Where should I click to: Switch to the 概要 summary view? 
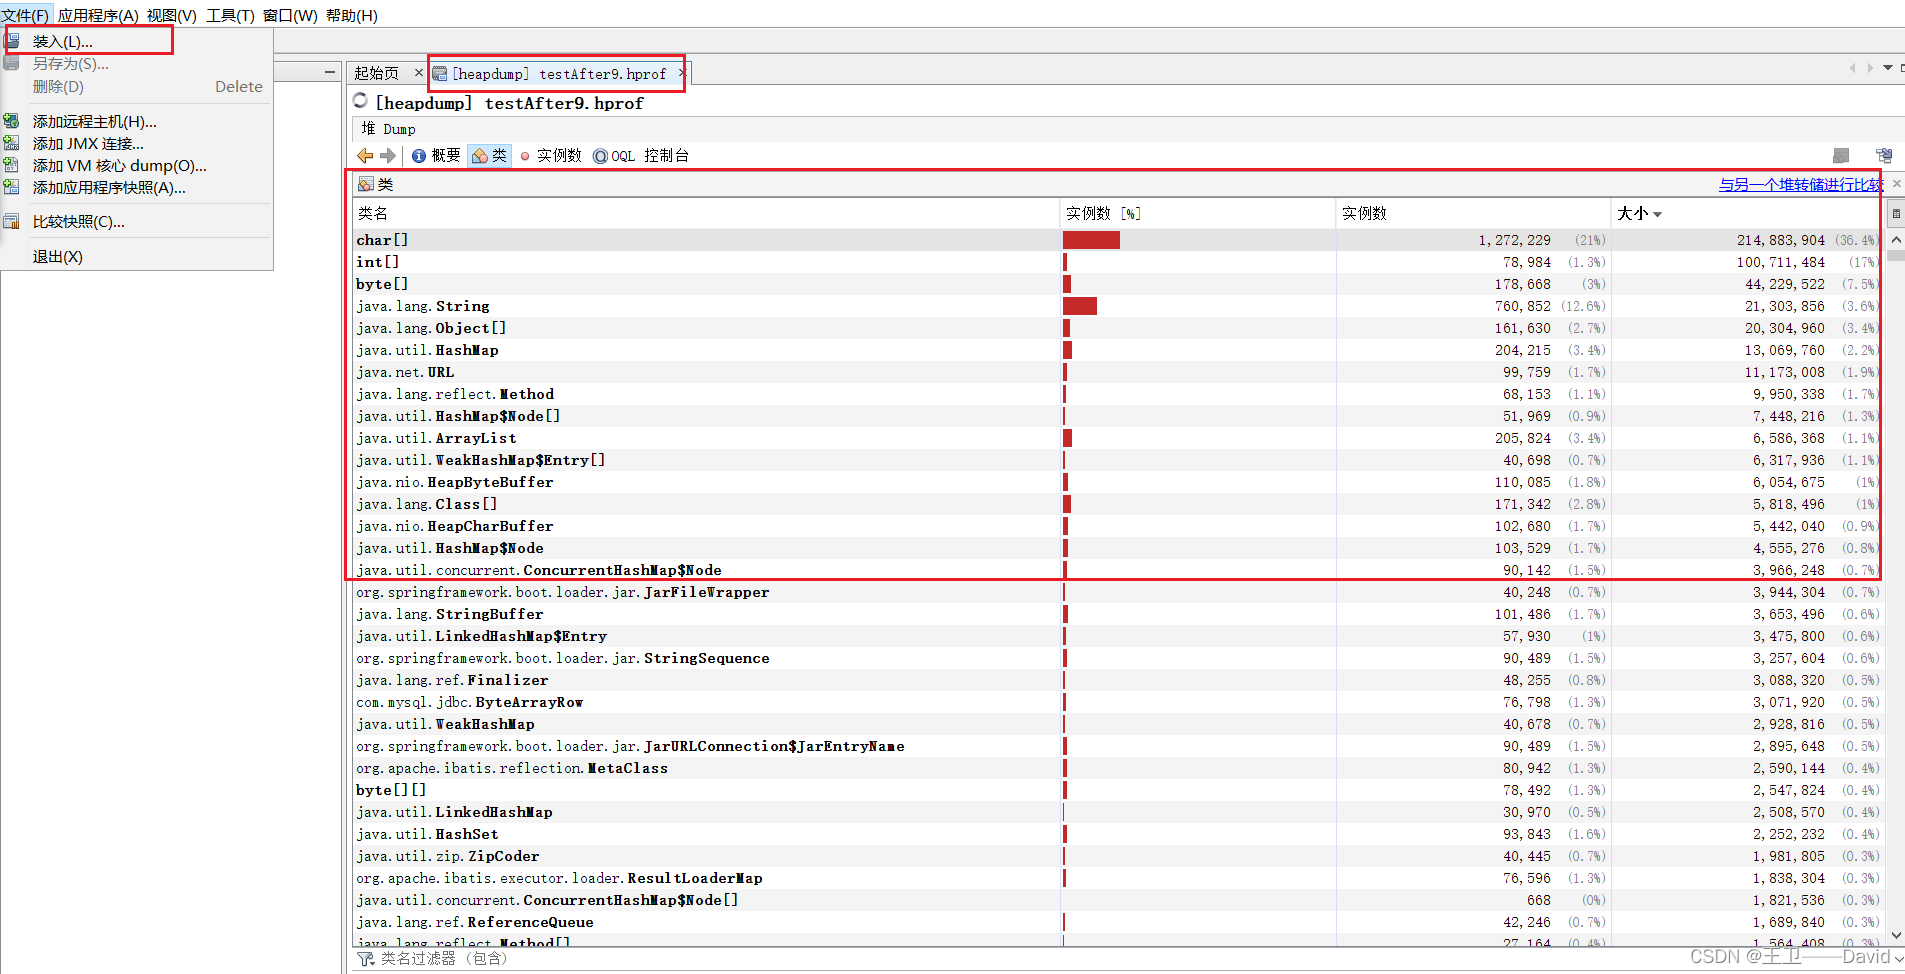[436, 156]
